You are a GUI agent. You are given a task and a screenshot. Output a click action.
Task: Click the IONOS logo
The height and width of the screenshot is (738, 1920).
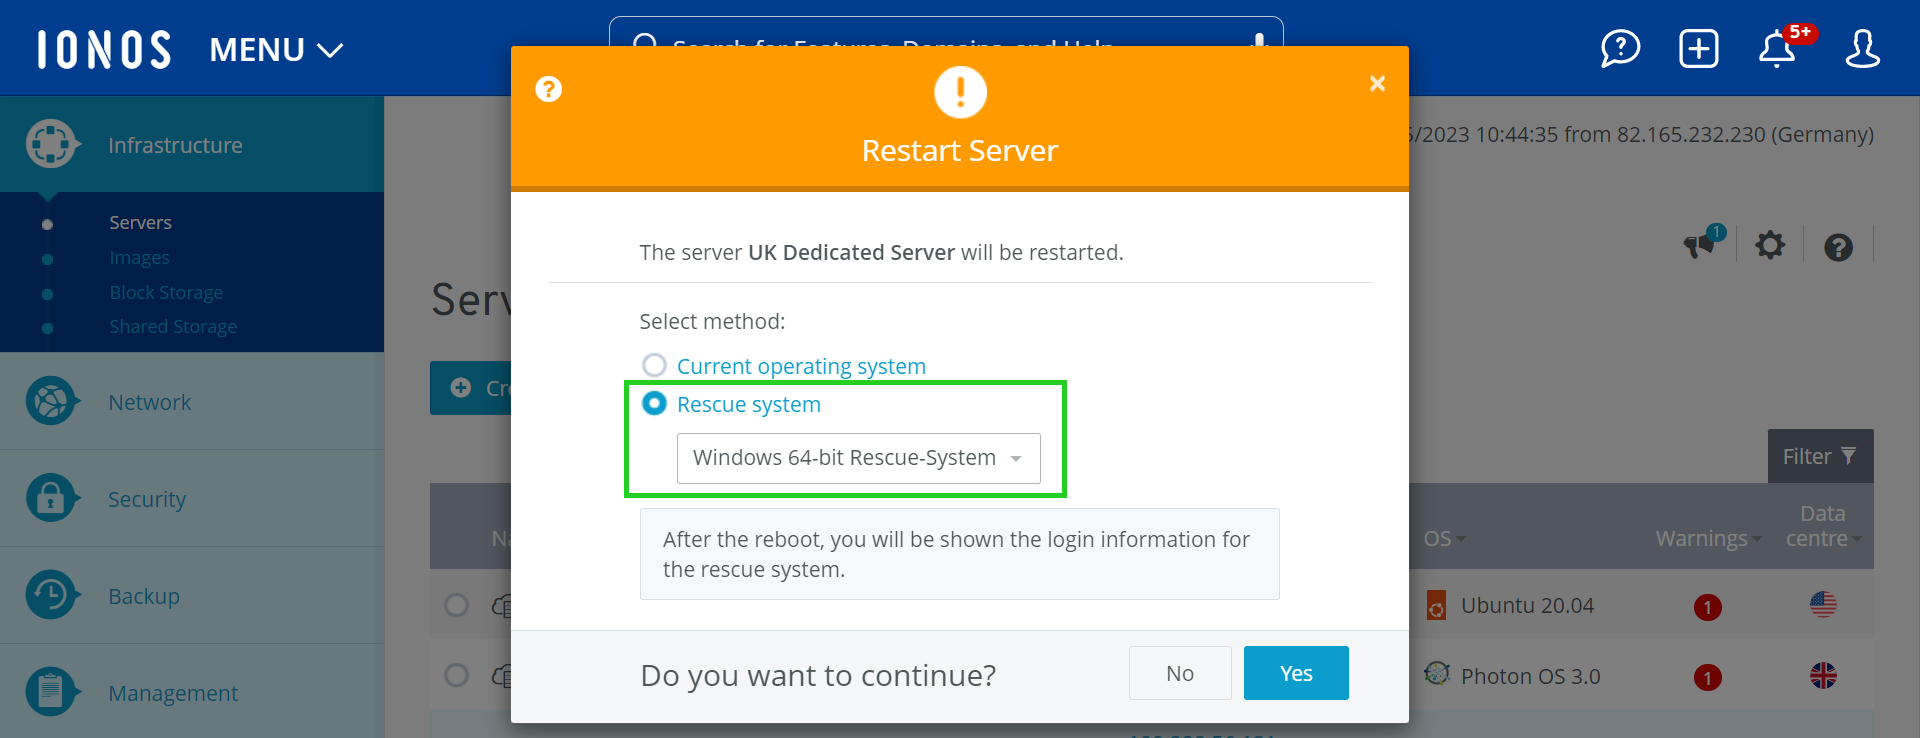pyautogui.click(x=104, y=49)
